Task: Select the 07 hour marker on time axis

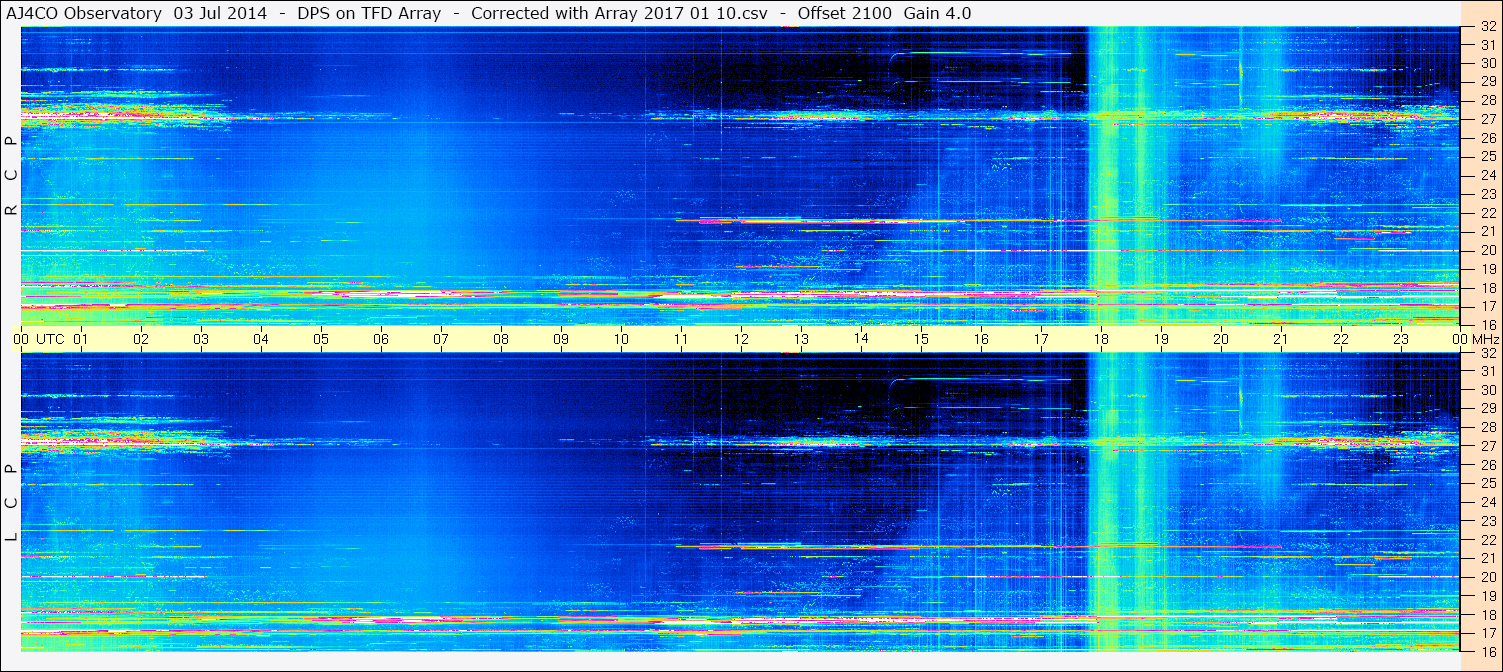Action: point(441,339)
